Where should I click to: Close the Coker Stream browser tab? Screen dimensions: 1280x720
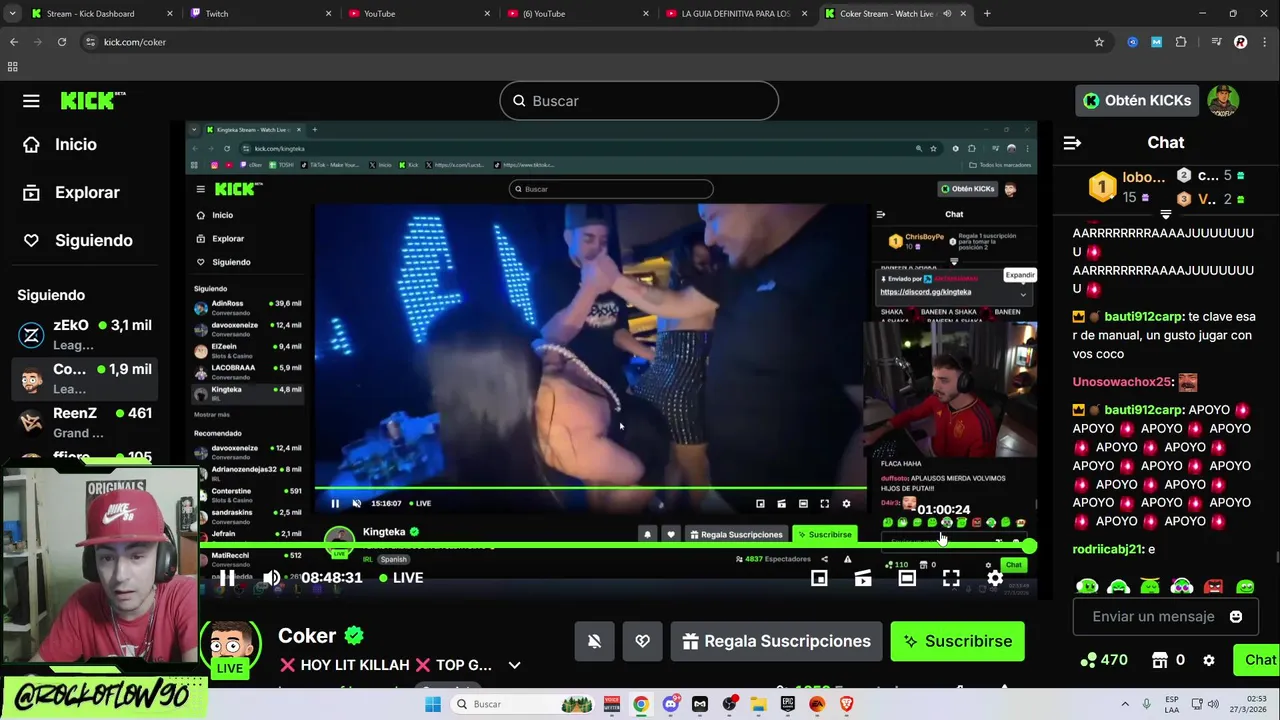point(965,14)
